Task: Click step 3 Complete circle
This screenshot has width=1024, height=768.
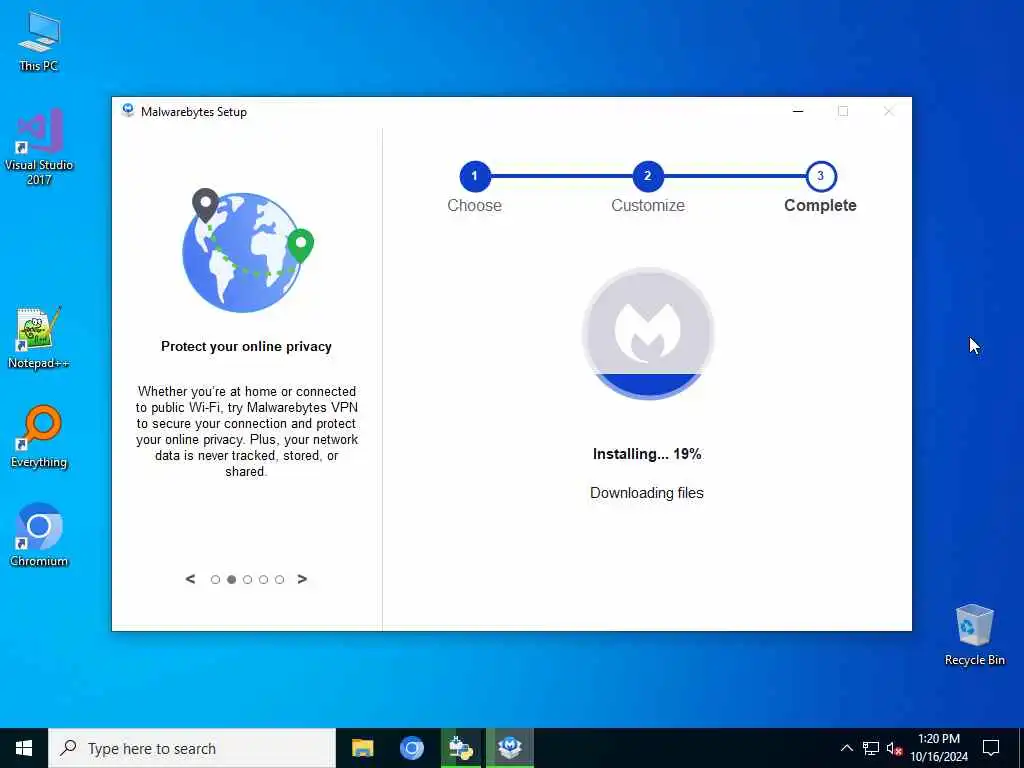Action: (820, 176)
